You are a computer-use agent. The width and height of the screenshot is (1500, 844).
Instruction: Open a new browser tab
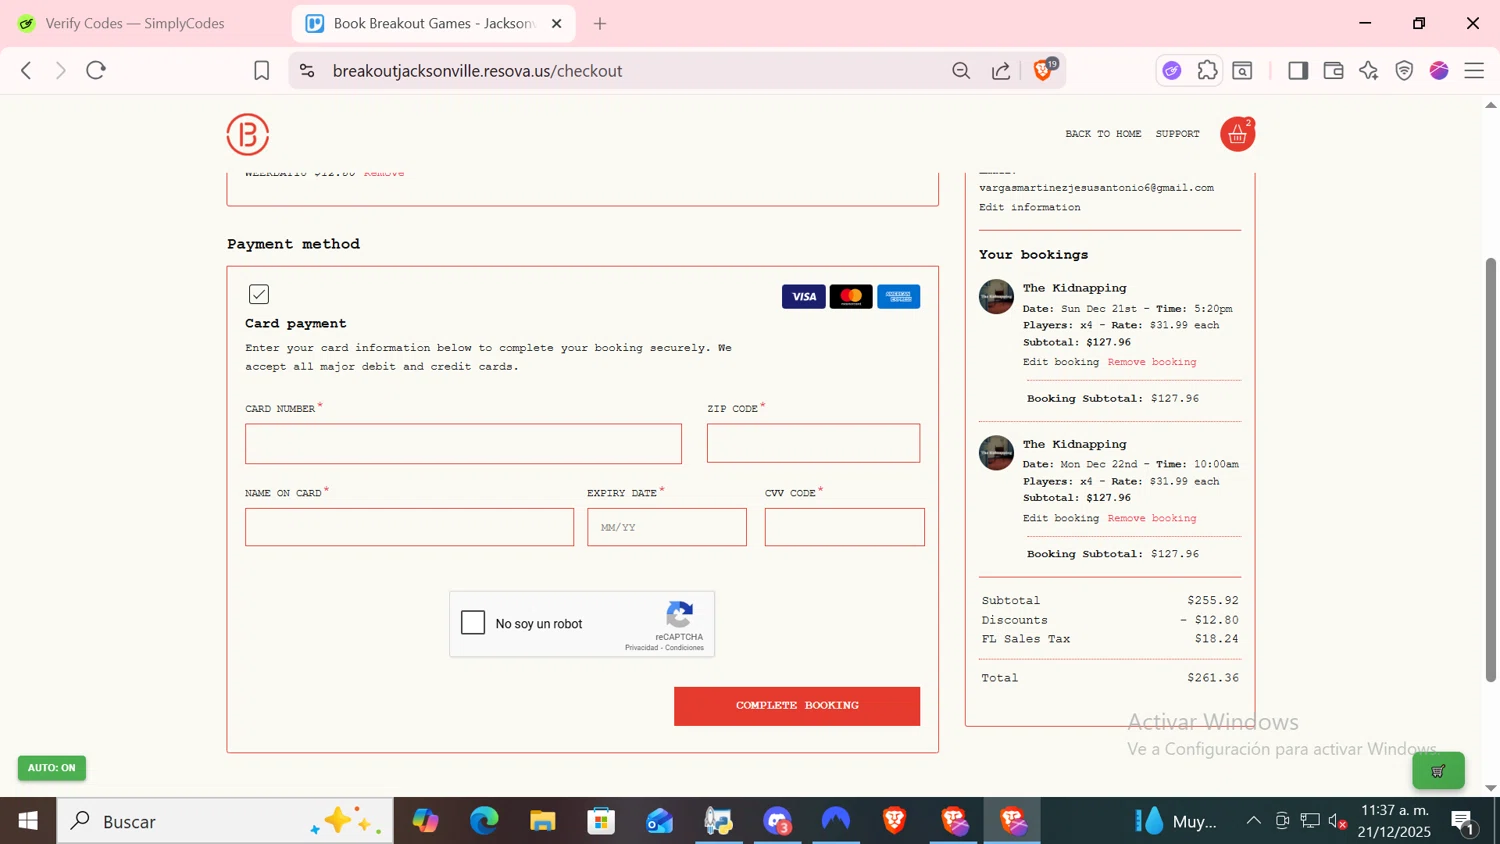[x=600, y=23]
